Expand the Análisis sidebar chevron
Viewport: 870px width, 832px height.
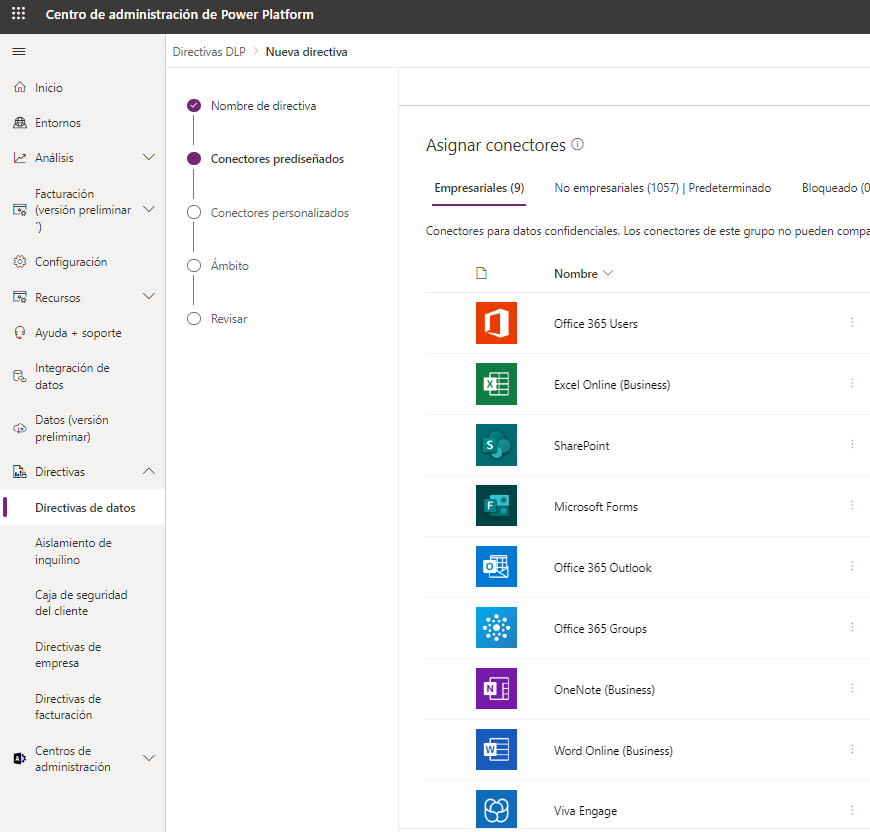pyautogui.click(x=150, y=156)
